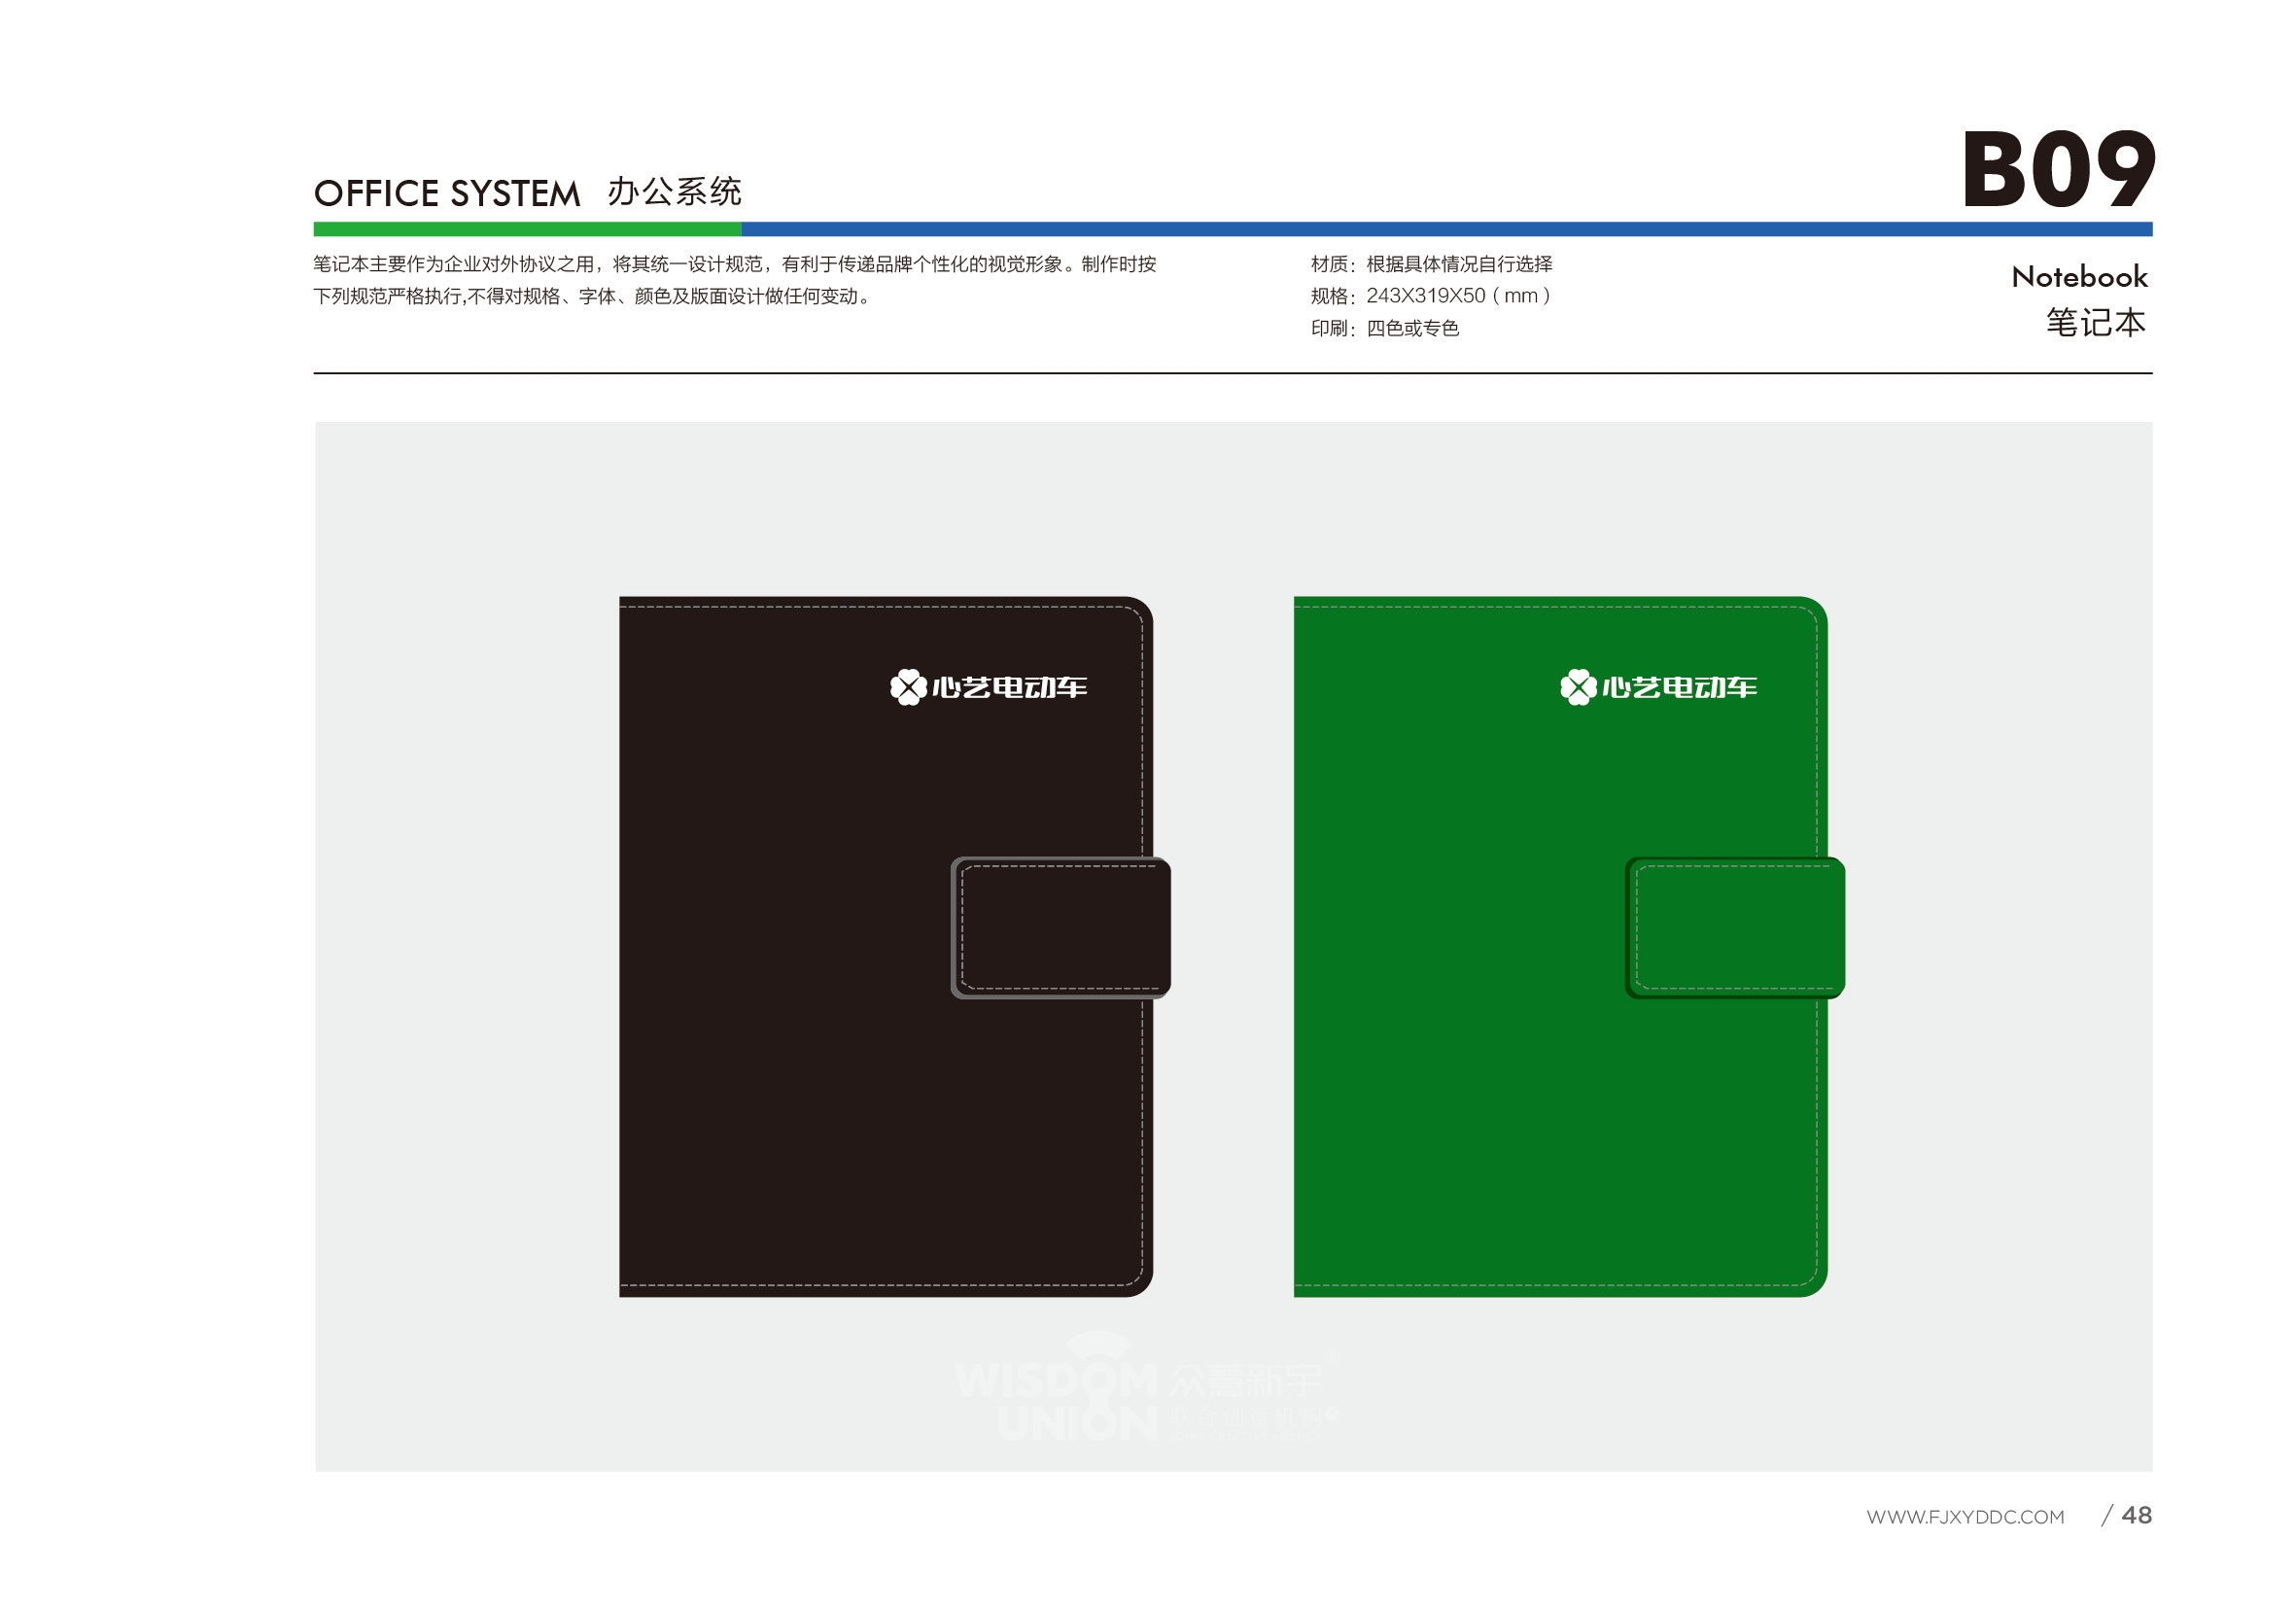Click the green segment of the header bar
Viewport: 2296px width, 1608px height.
527,229
